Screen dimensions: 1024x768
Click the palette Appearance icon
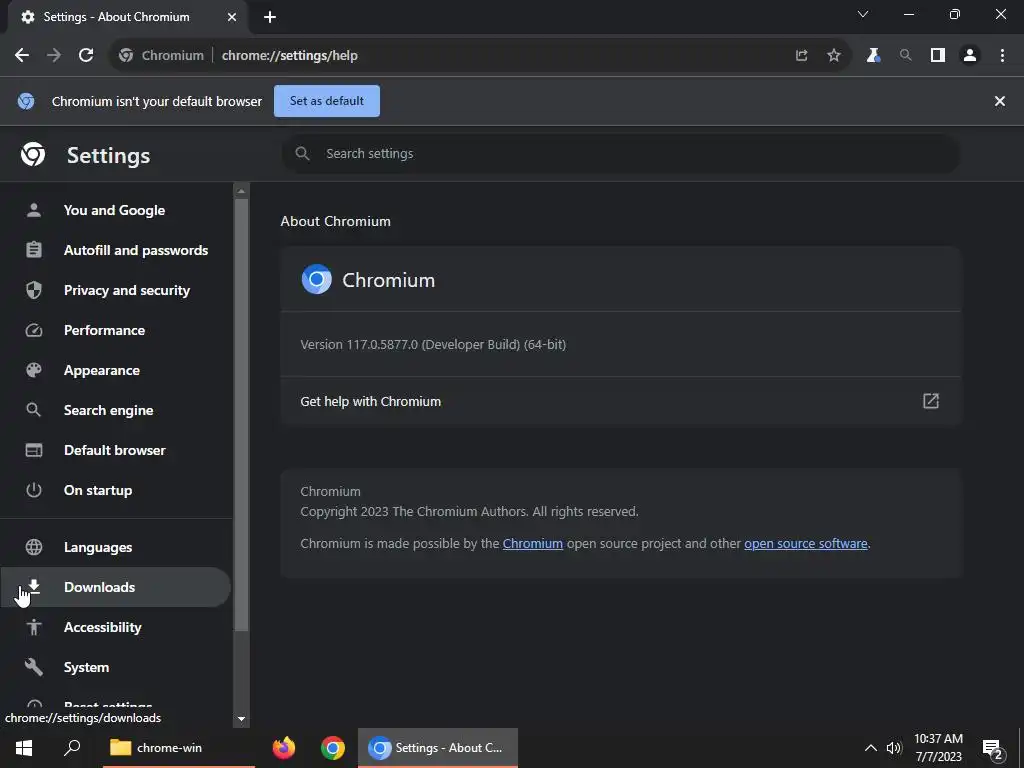pyautogui.click(x=34, y=370)
